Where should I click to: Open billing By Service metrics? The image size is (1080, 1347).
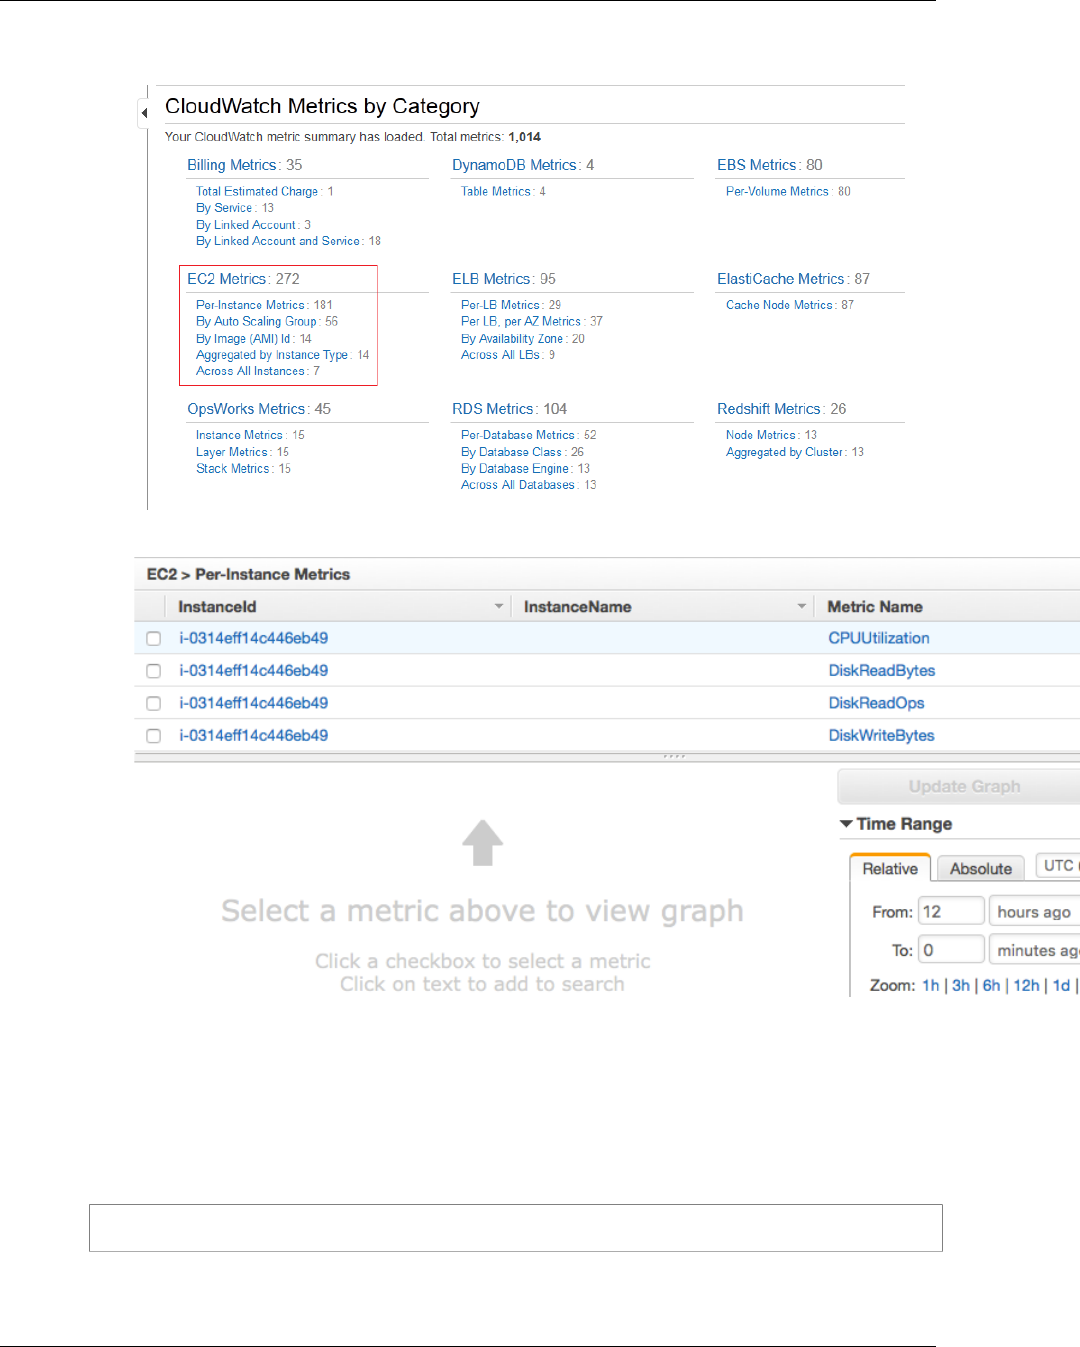pos(224,208)
